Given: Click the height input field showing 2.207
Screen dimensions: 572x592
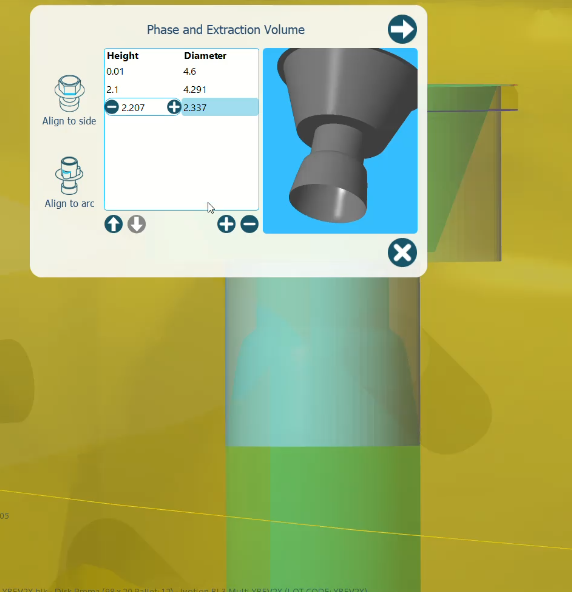Looking at the screenshot, I should click(142, 108).
